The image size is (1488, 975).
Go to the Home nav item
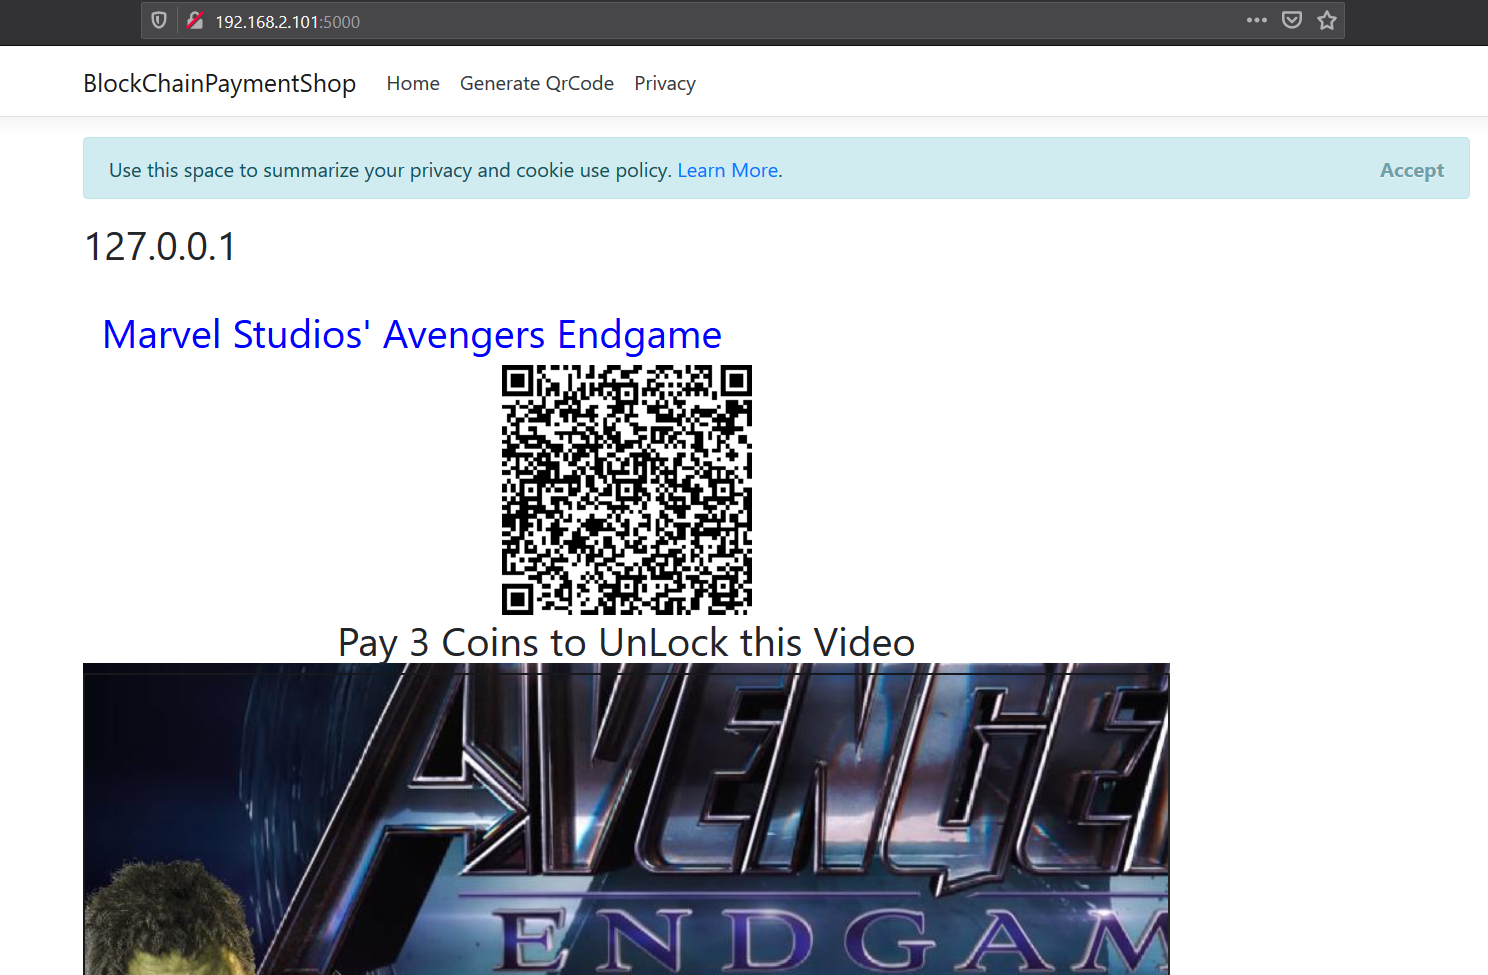413,84
